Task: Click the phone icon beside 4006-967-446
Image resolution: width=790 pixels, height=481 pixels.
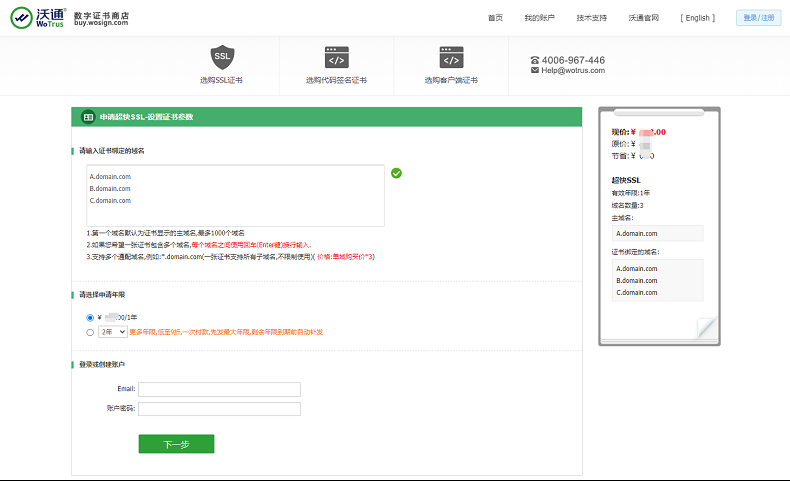Action: click(535, 60)
